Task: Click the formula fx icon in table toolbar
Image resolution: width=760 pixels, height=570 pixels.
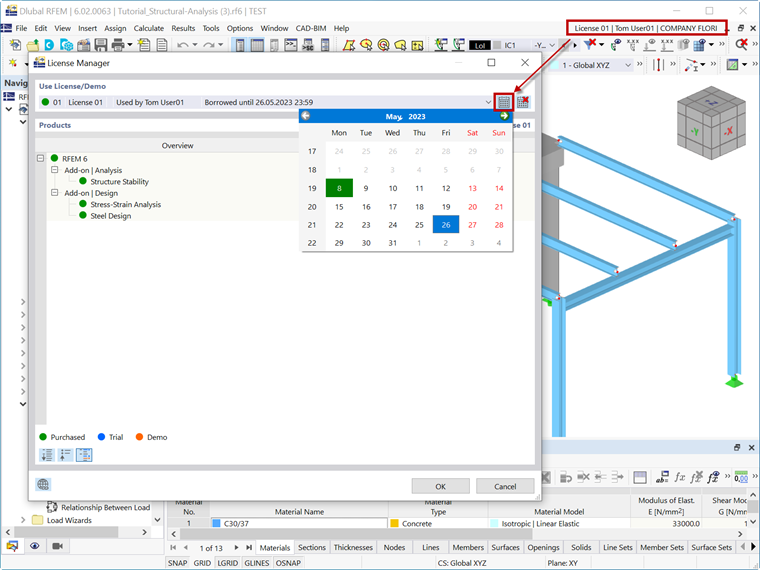Action: click(680, 477)
